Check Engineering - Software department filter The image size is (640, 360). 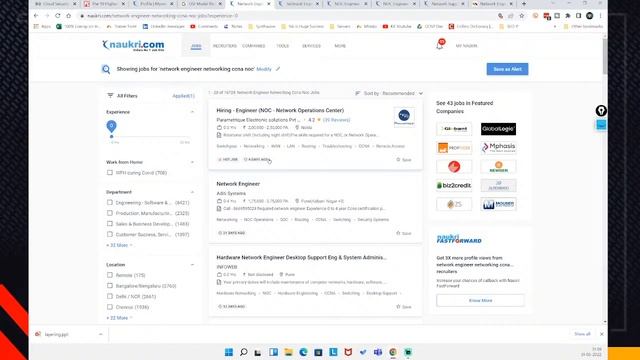pyautogui.click(x=109, y=202)
